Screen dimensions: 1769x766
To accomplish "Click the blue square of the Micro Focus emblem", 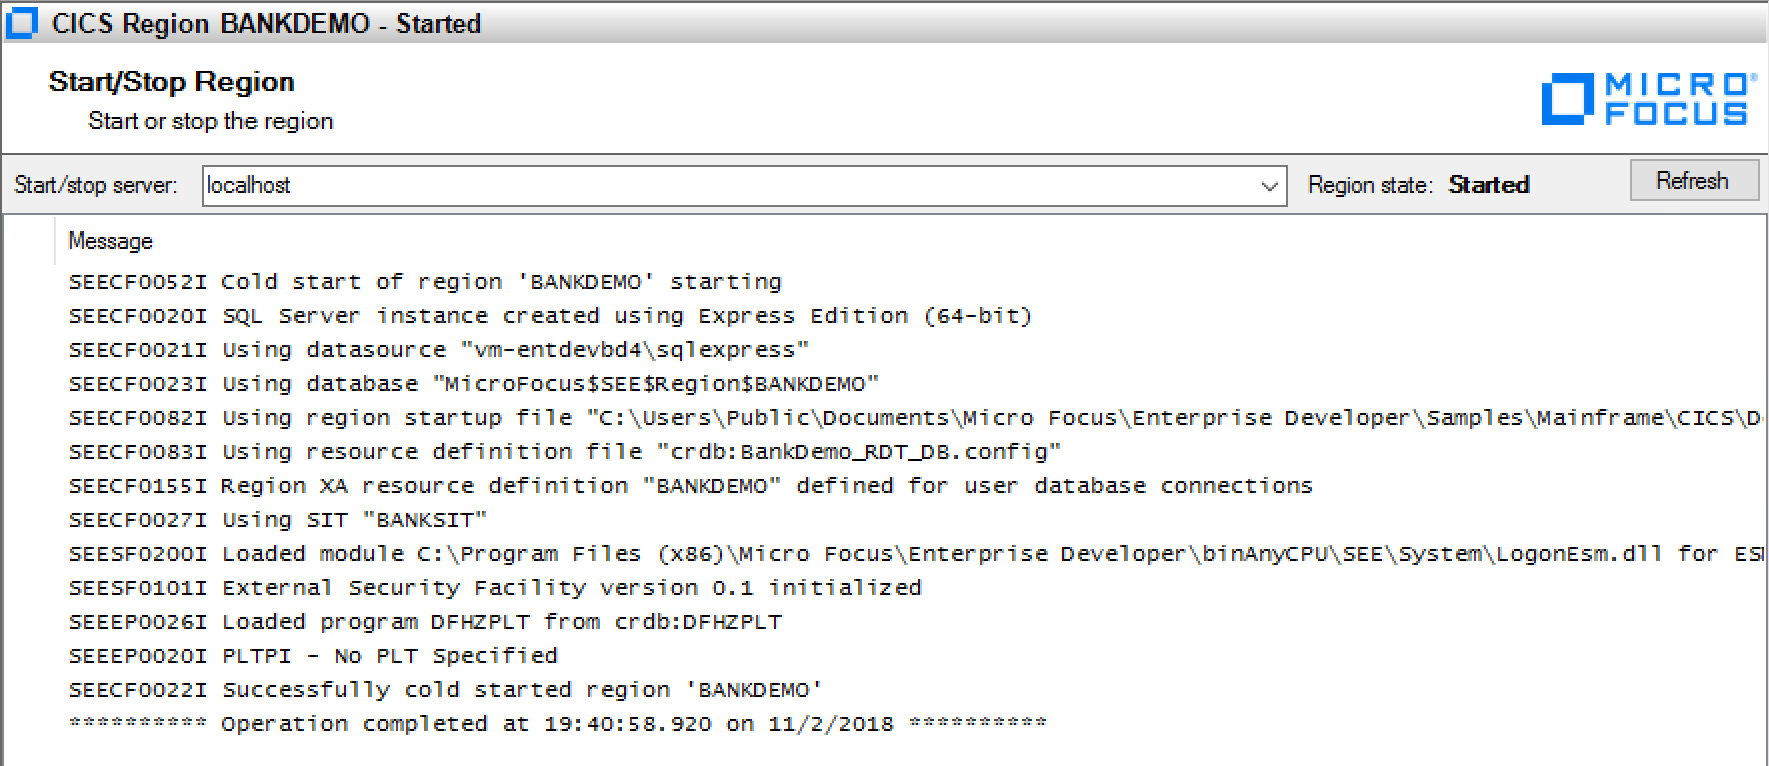I will click(x=1567, y=100).
